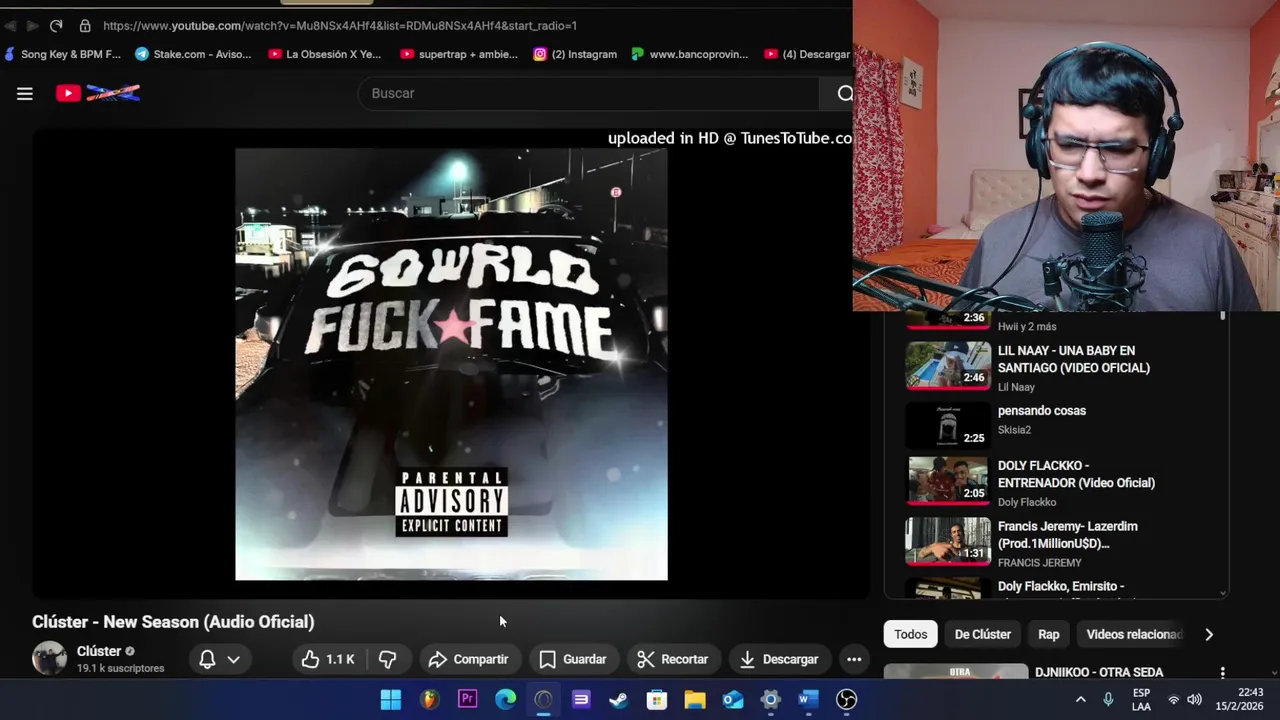Viewport: 1280px width, 720px height.
Task: Click the 1:31 Francis Jeremy thumbnail
Action: [x=948, y=541]
